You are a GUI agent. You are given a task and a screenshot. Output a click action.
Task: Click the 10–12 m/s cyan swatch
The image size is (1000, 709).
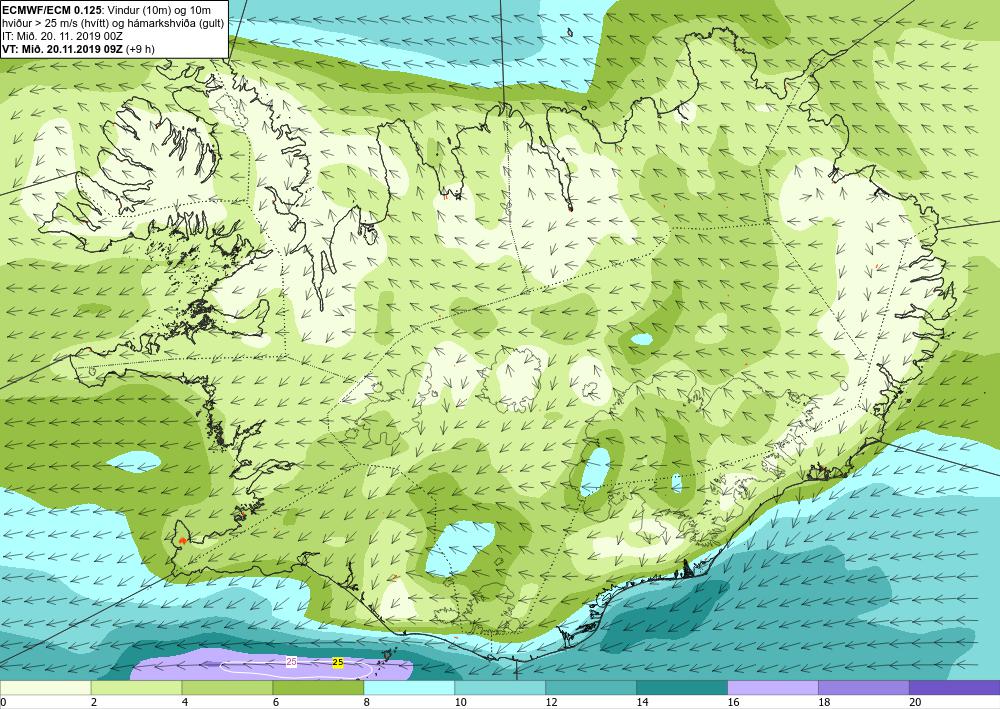(x=499, y=688)
